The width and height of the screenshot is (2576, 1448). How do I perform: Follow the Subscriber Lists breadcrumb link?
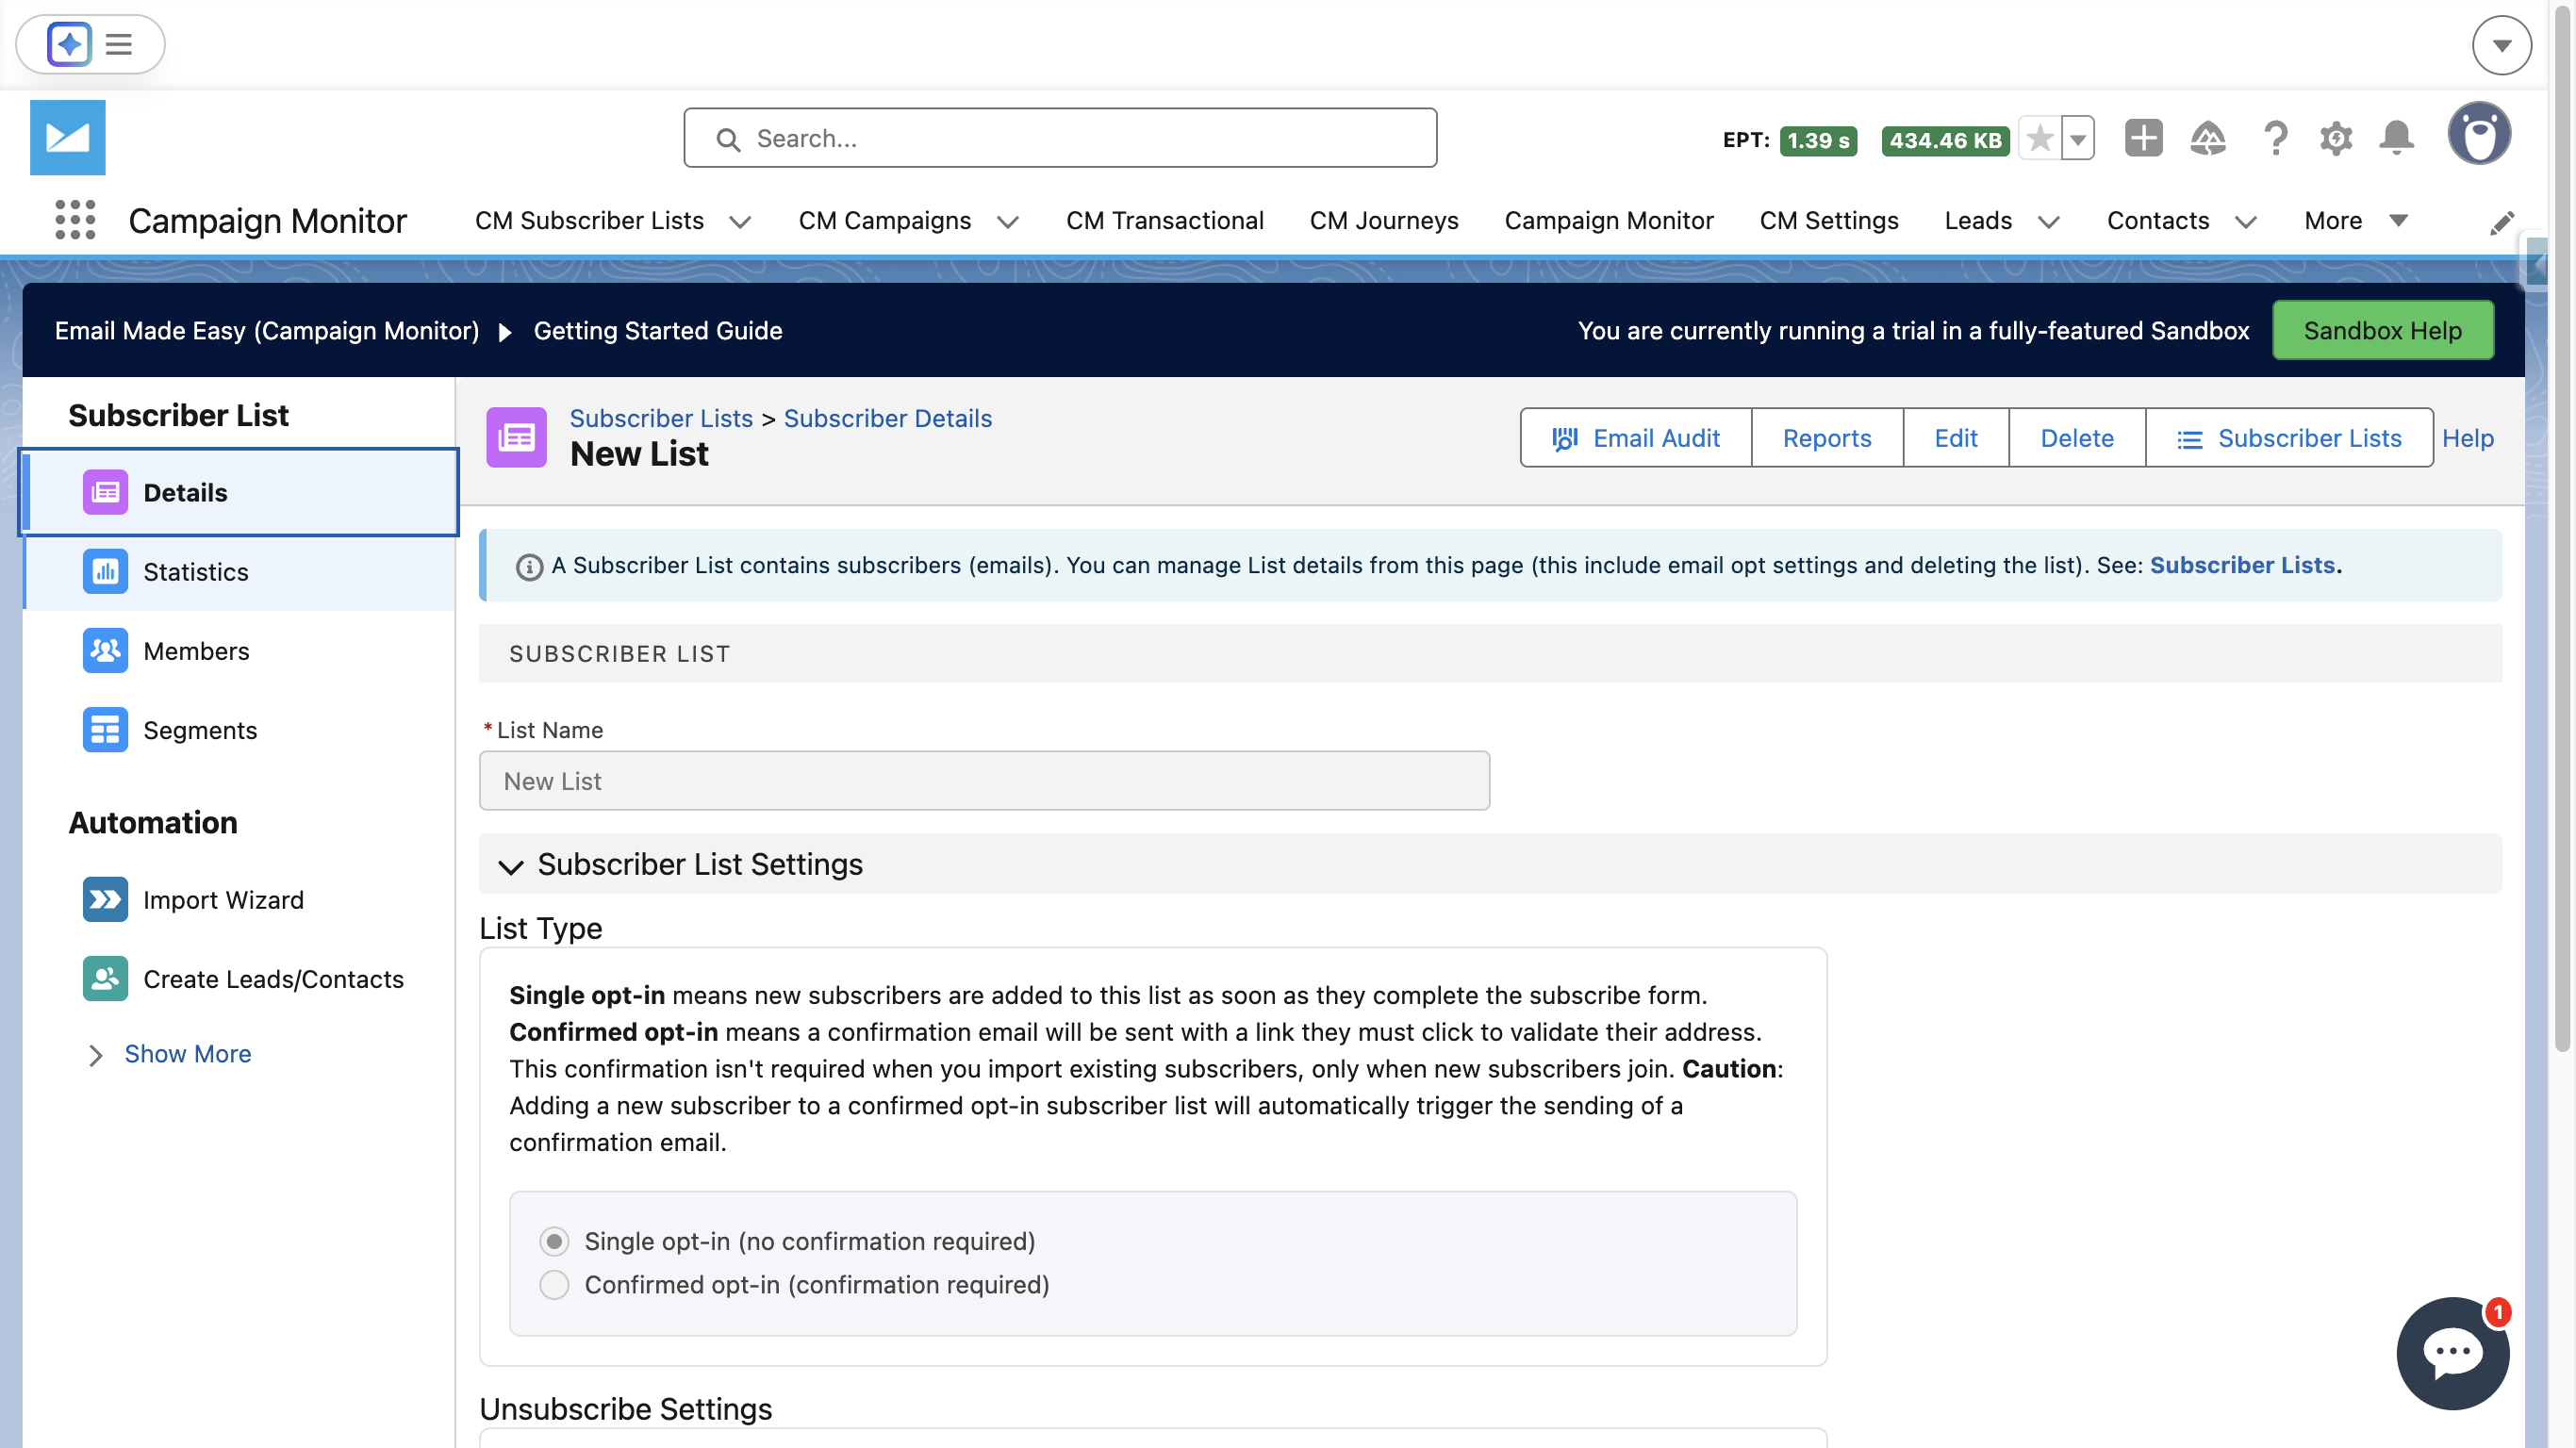click(x=660, y=418)
